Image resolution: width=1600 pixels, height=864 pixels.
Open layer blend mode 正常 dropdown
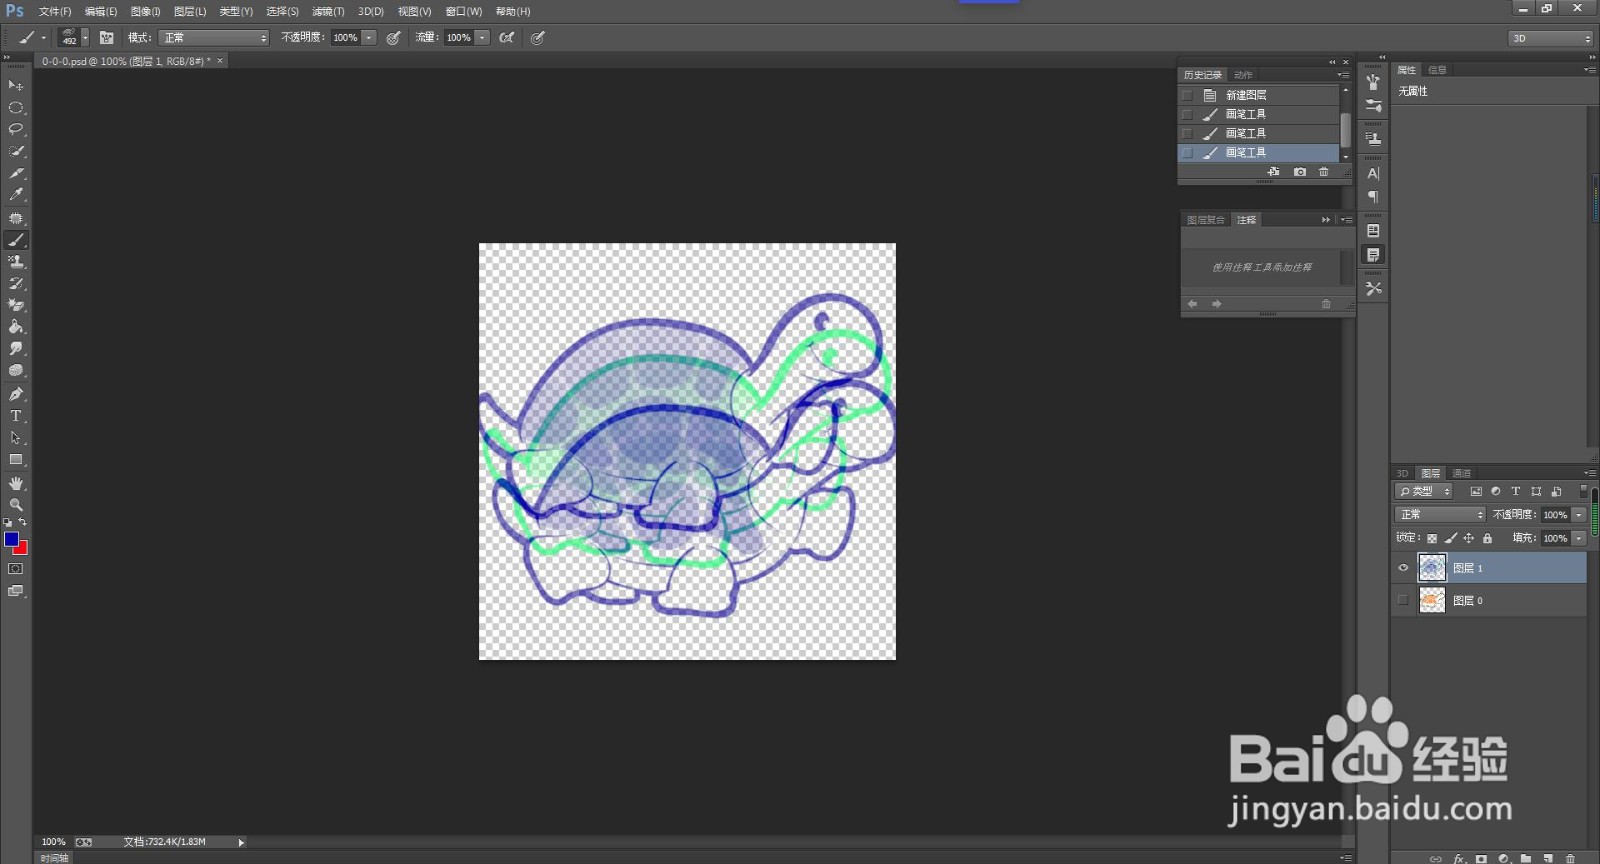coord(1440,514)
